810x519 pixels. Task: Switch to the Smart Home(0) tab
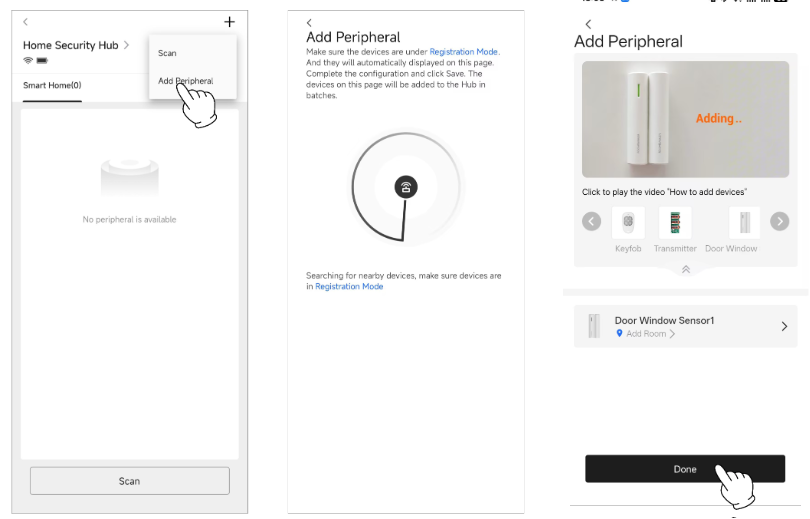coord(52,86)
